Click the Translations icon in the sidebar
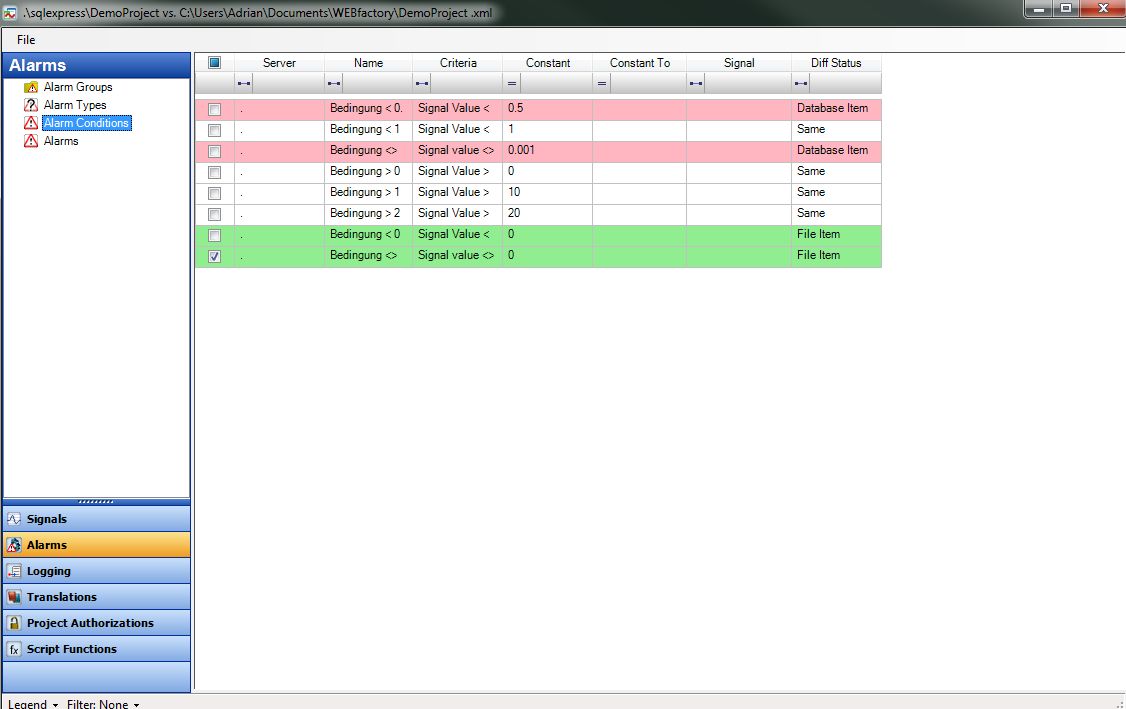1126x709 pixels. click(14, 597)
